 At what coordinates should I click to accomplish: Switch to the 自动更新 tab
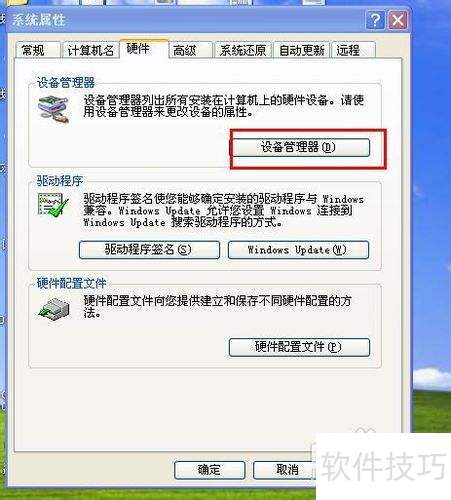pyautogui.click(x=302, y=50)
